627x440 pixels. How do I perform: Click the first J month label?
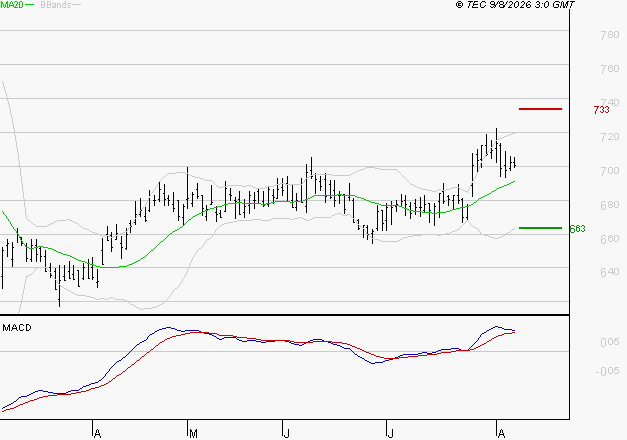coord(286,434)
